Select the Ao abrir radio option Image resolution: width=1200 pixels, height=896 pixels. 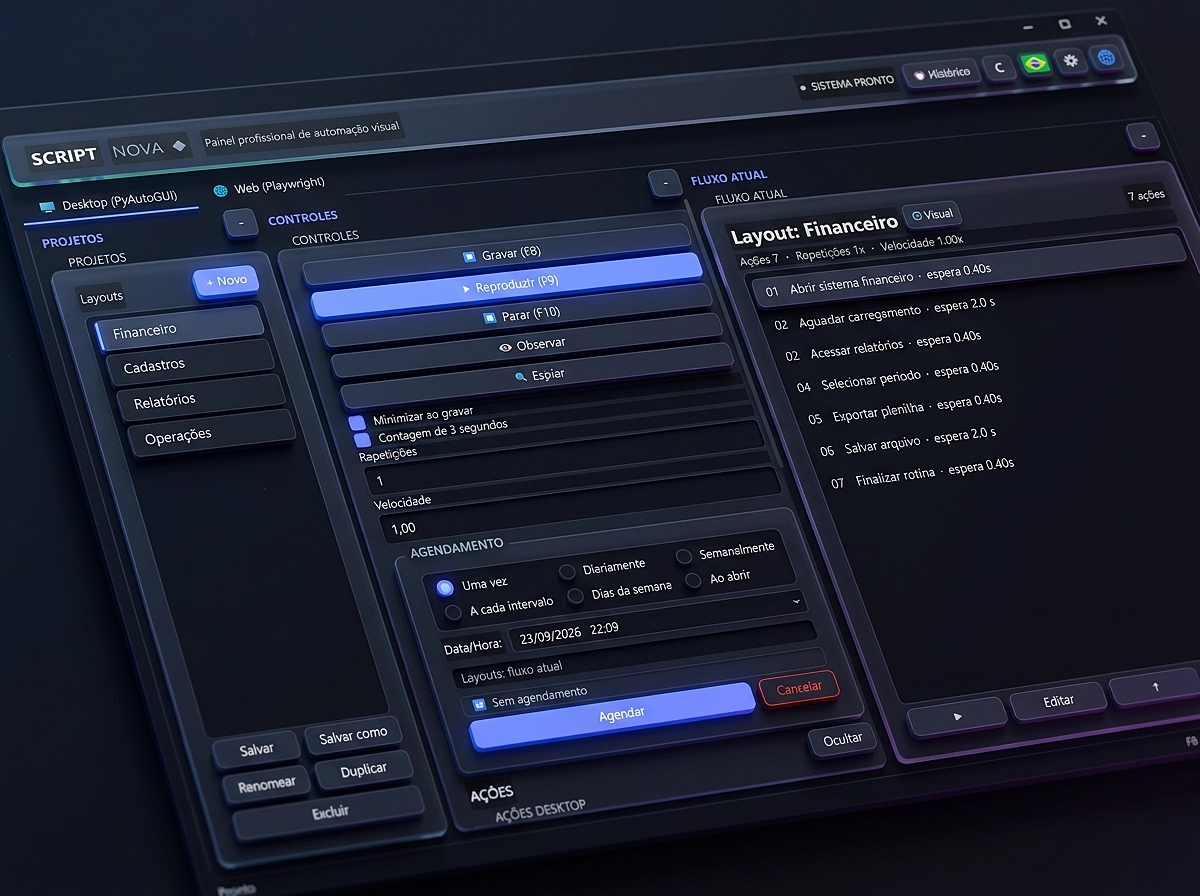[x=693, y=580]
